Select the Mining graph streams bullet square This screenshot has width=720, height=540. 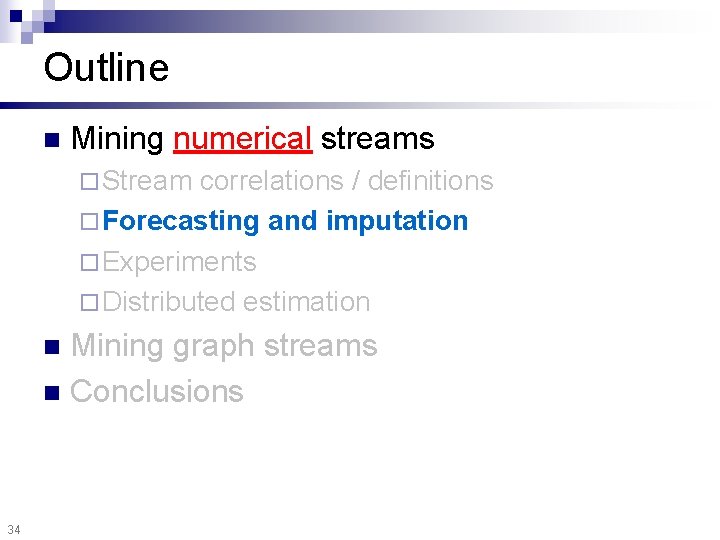52,347
